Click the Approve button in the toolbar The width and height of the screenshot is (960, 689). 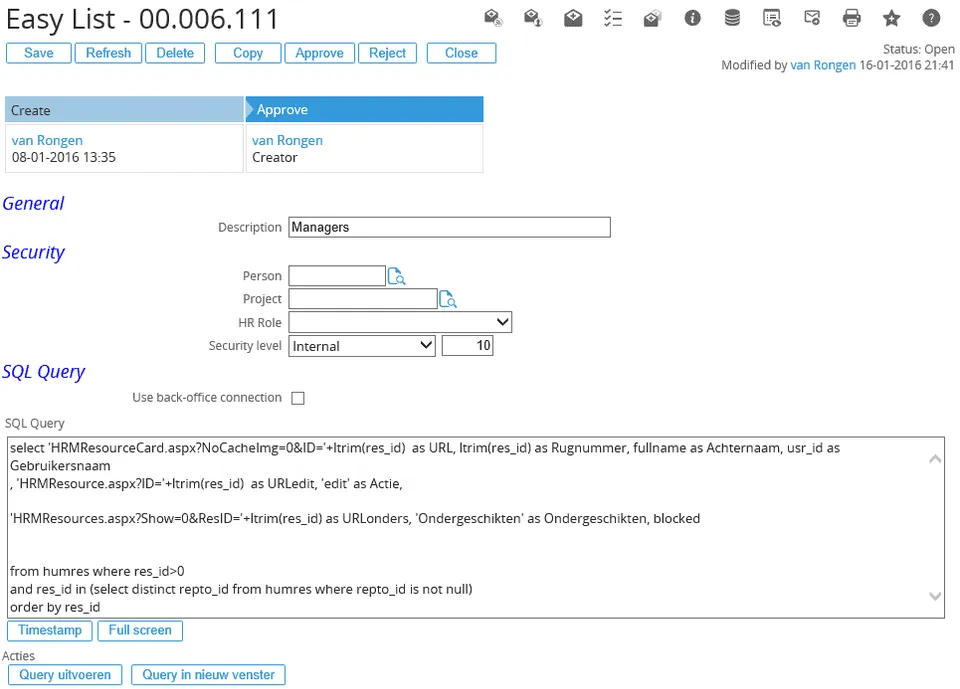[x=320, y=53]
